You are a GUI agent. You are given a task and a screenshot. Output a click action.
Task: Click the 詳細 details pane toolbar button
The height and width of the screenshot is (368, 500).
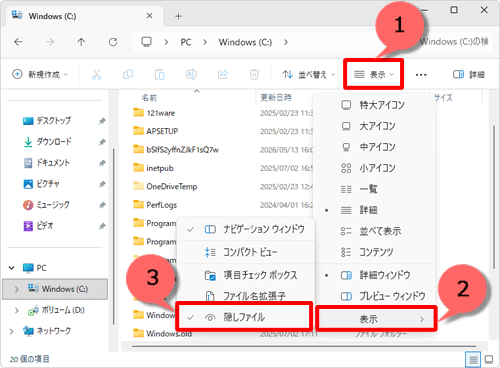(468, 74)
